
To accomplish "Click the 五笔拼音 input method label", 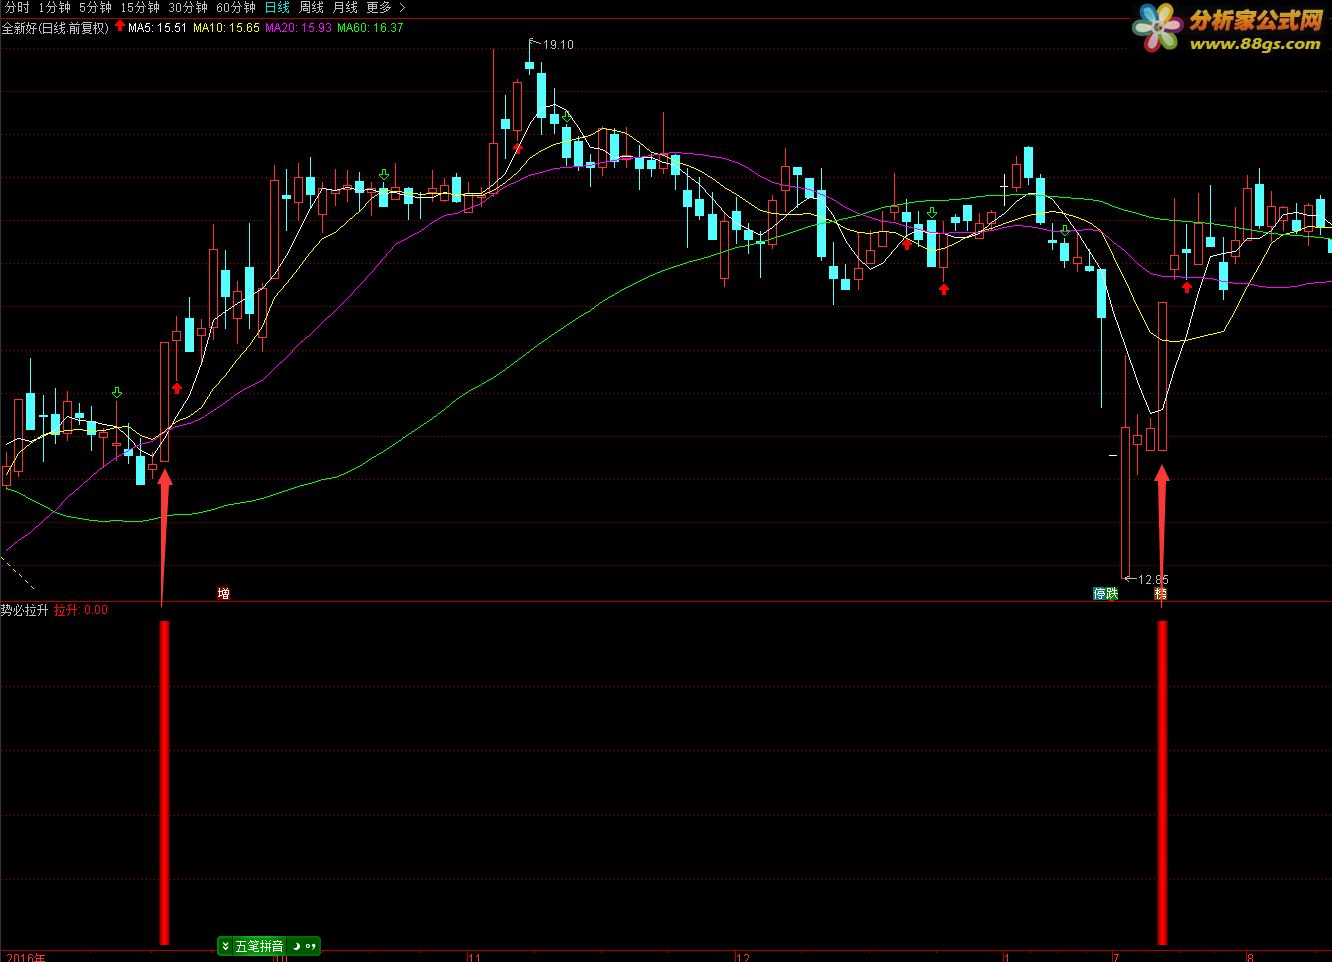I will [260, 946].
